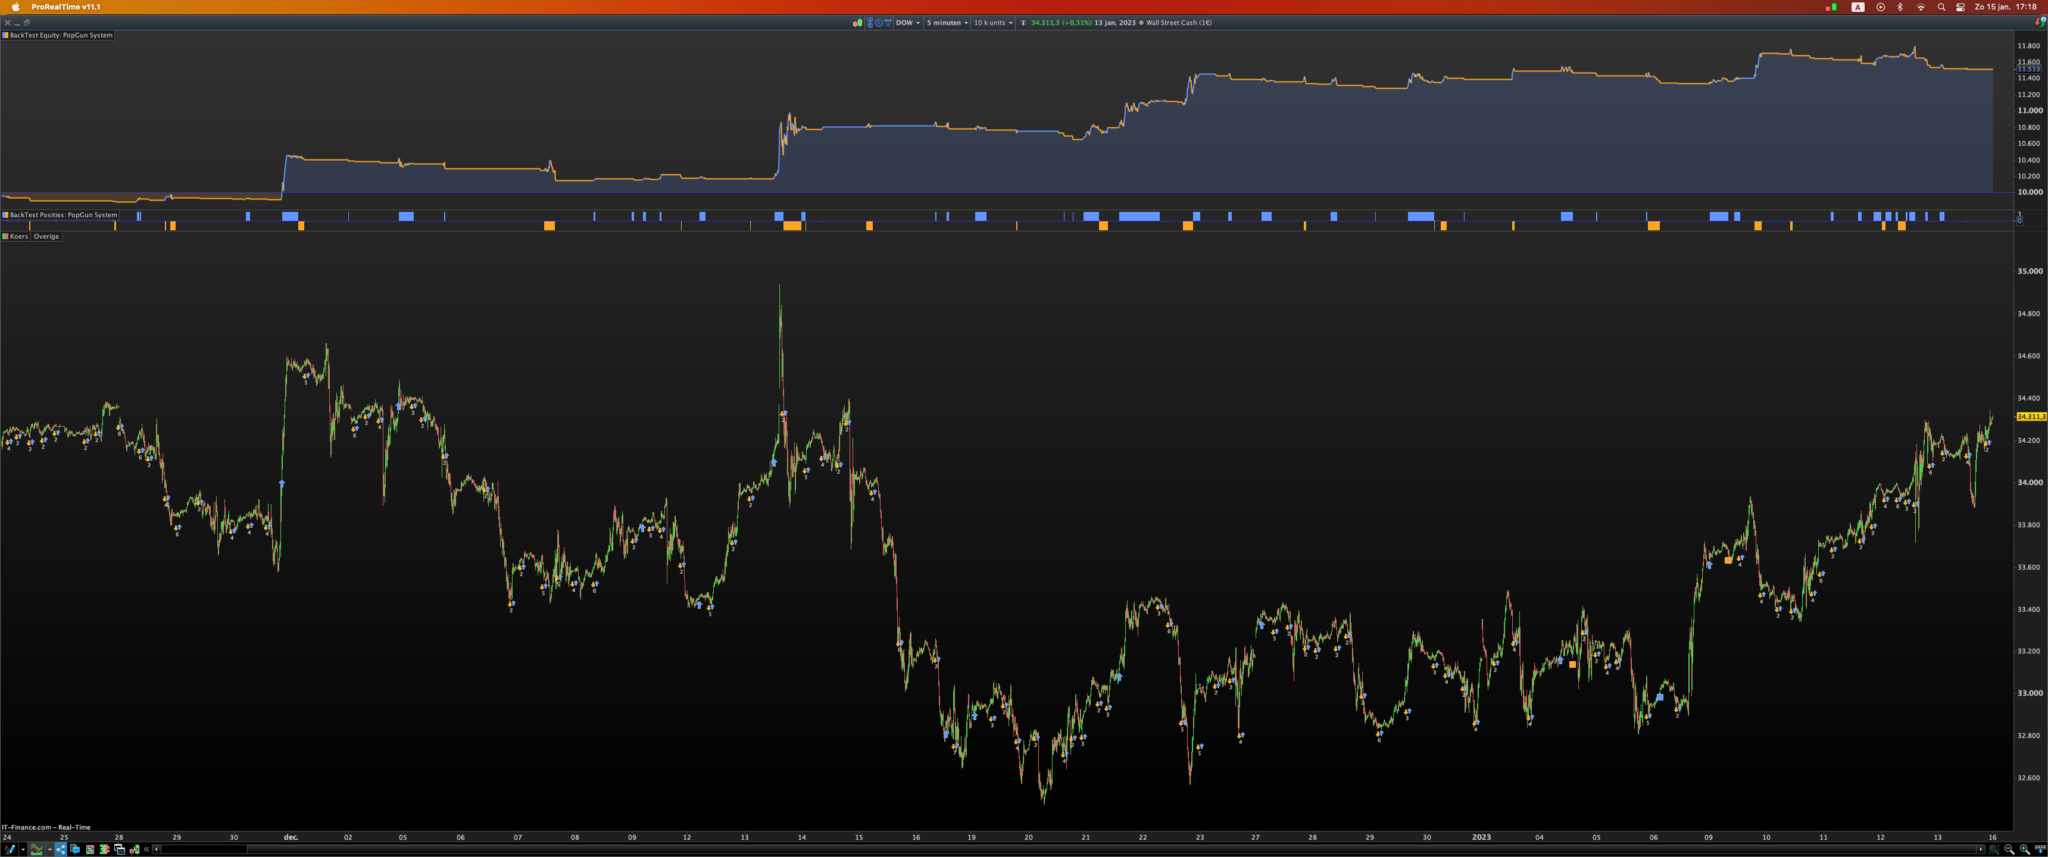Open the DOW instrument dropdown

pyautogui.click(x=908, y=23)
